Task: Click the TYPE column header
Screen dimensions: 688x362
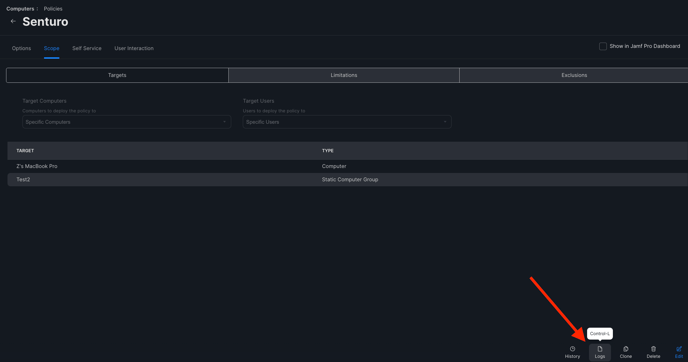Action: (328, 151)
